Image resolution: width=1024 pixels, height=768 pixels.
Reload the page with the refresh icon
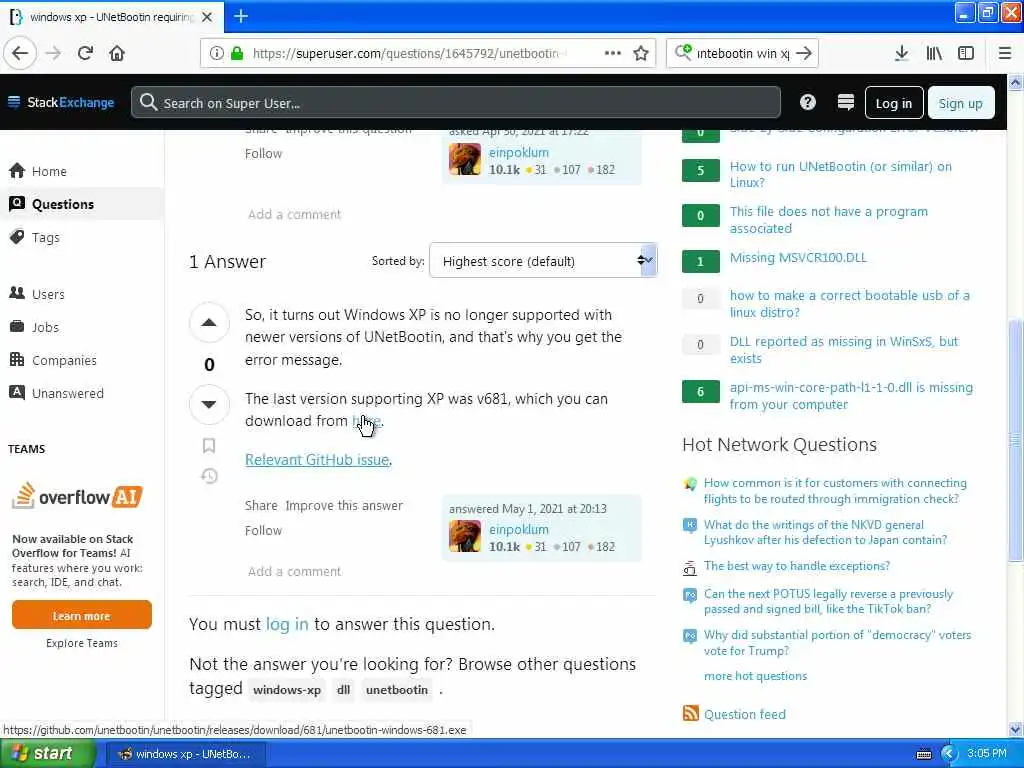click(85, 53)
